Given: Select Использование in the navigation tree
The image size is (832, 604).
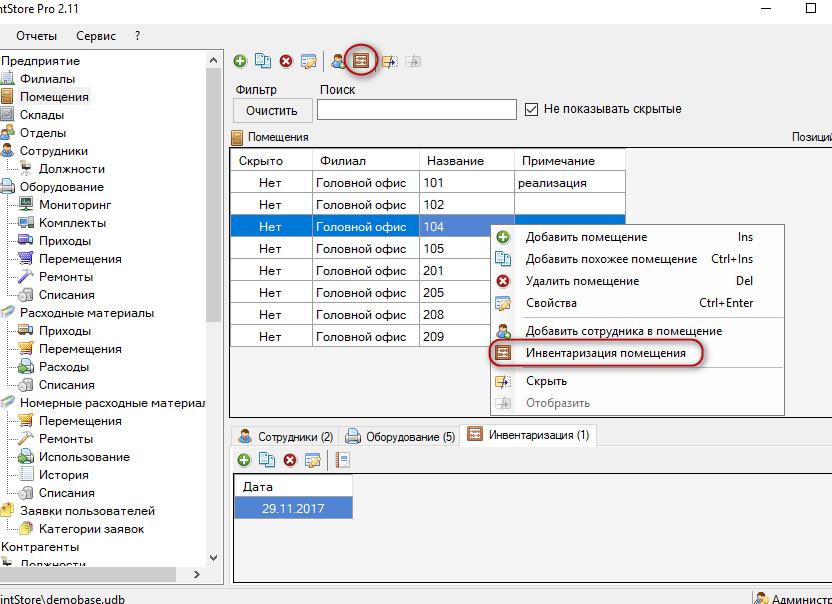Looking at the screenshot, I should pyautogui.click(x=84, y=457).
